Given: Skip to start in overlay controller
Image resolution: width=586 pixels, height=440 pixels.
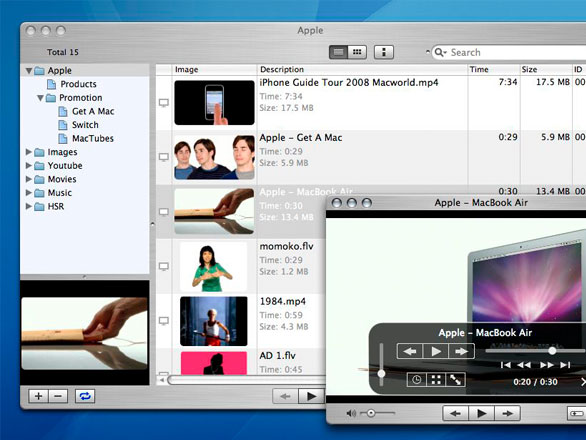Looking at the screenshot, I should tap(505, 365).
